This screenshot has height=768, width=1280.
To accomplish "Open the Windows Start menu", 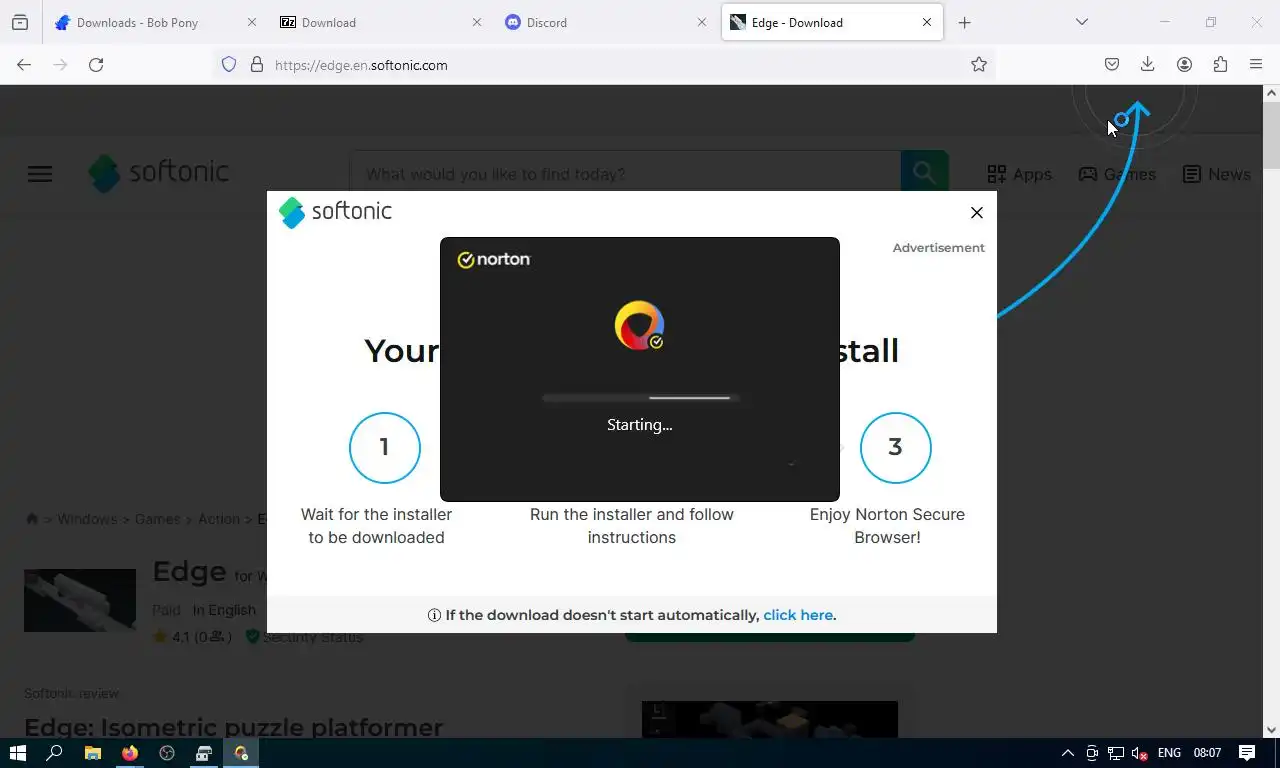I will pos(17,753).
